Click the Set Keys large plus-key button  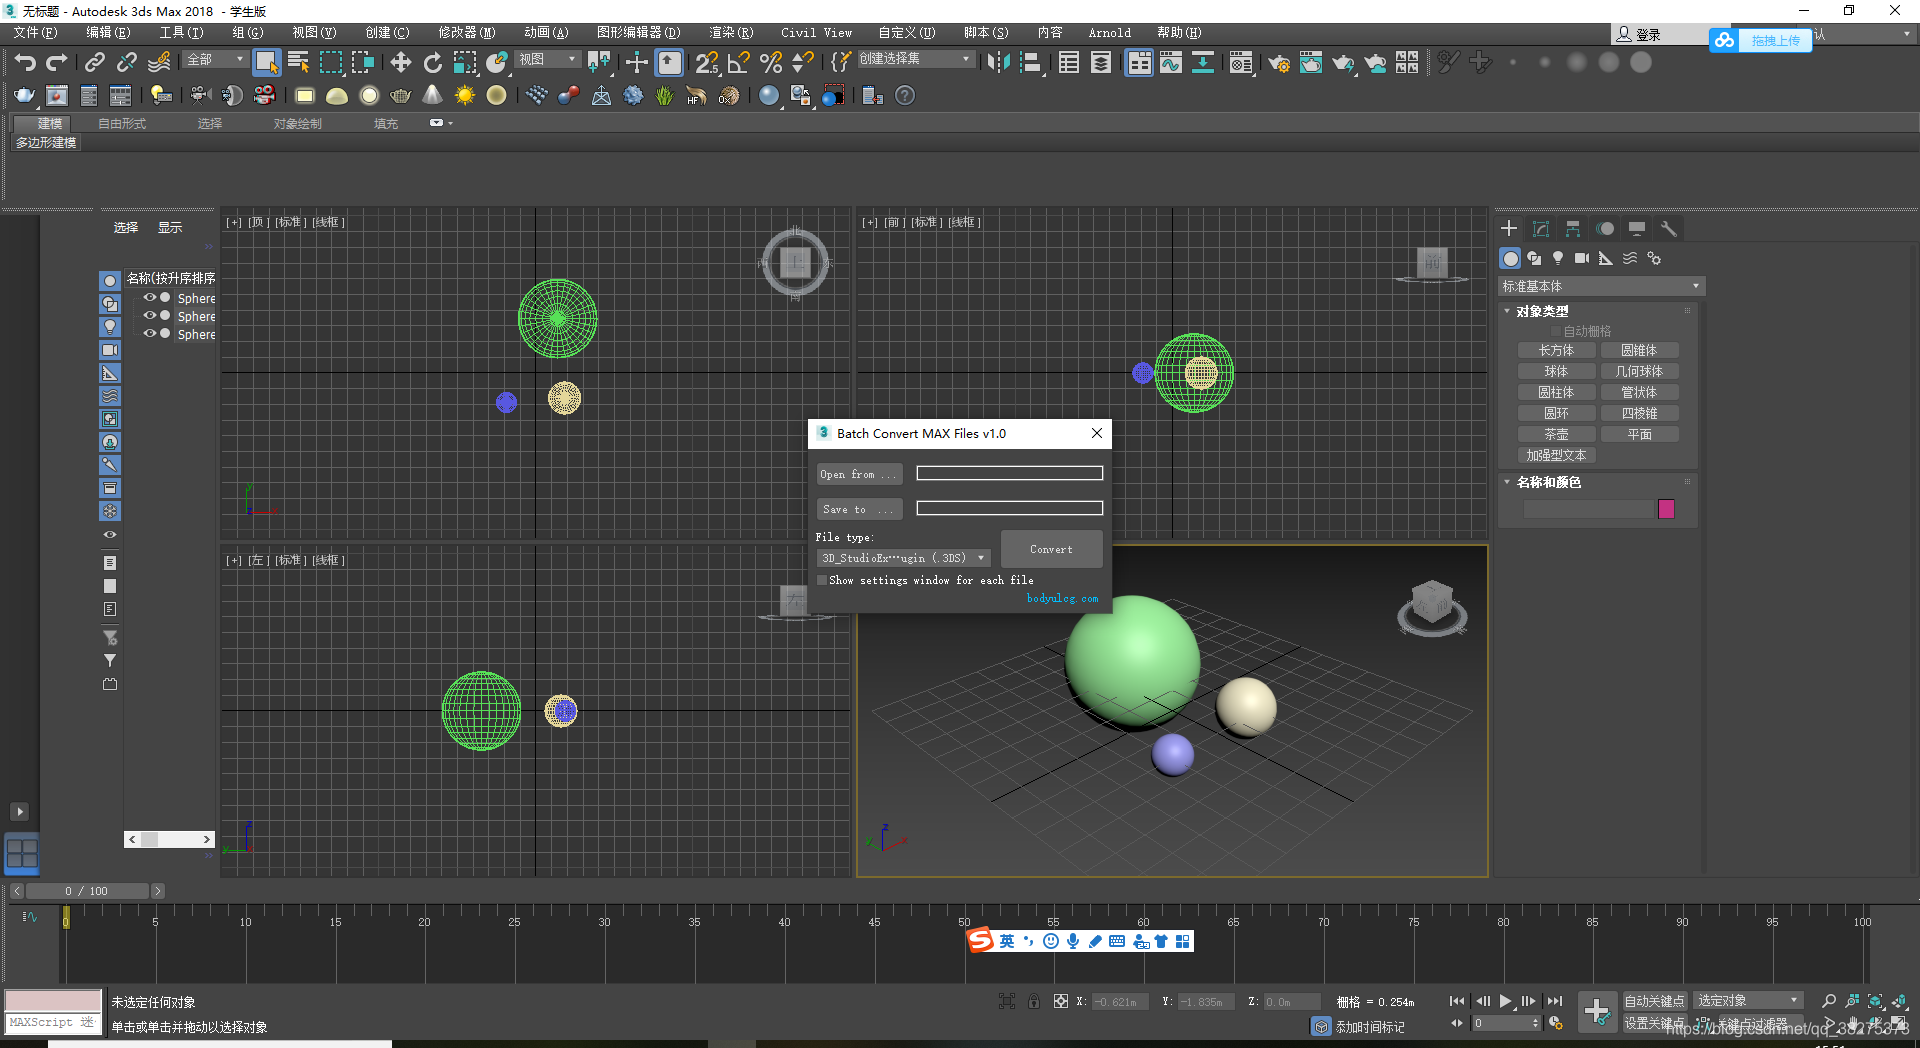pyautogui.click(x=1597, y=1012)
